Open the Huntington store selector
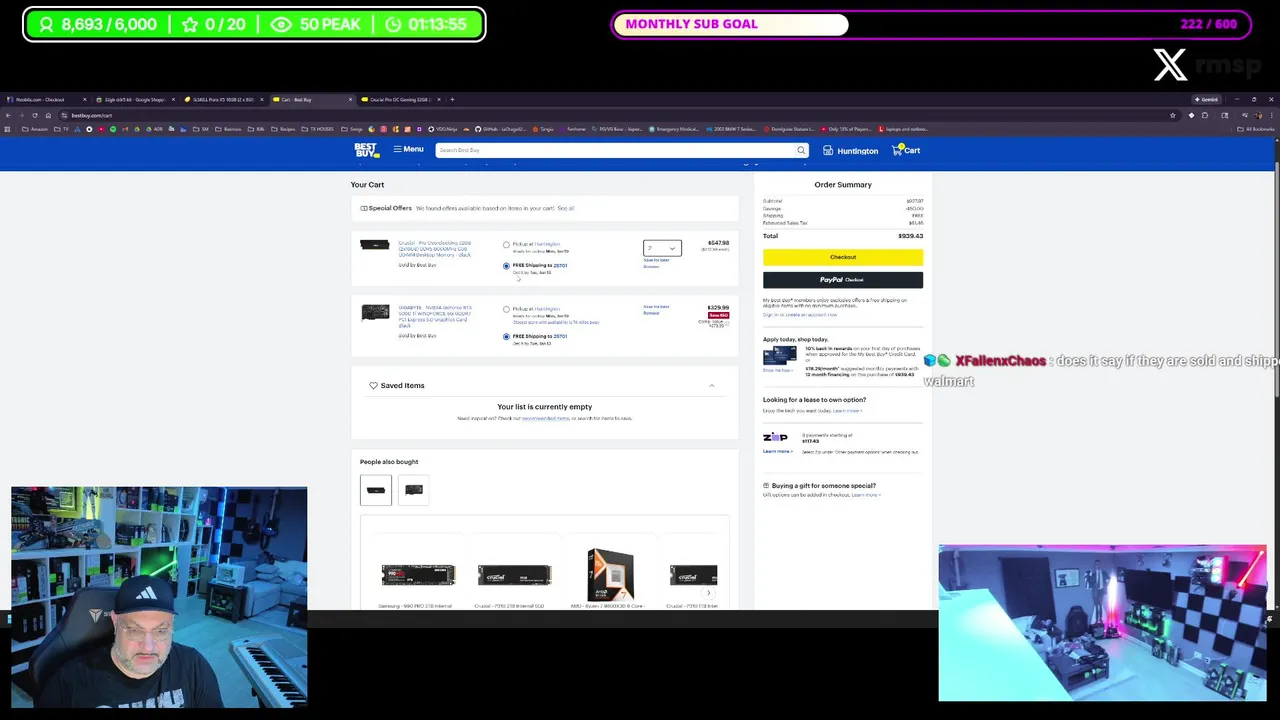The height and width of the screenshot is (720, 1280). (850, 151)
